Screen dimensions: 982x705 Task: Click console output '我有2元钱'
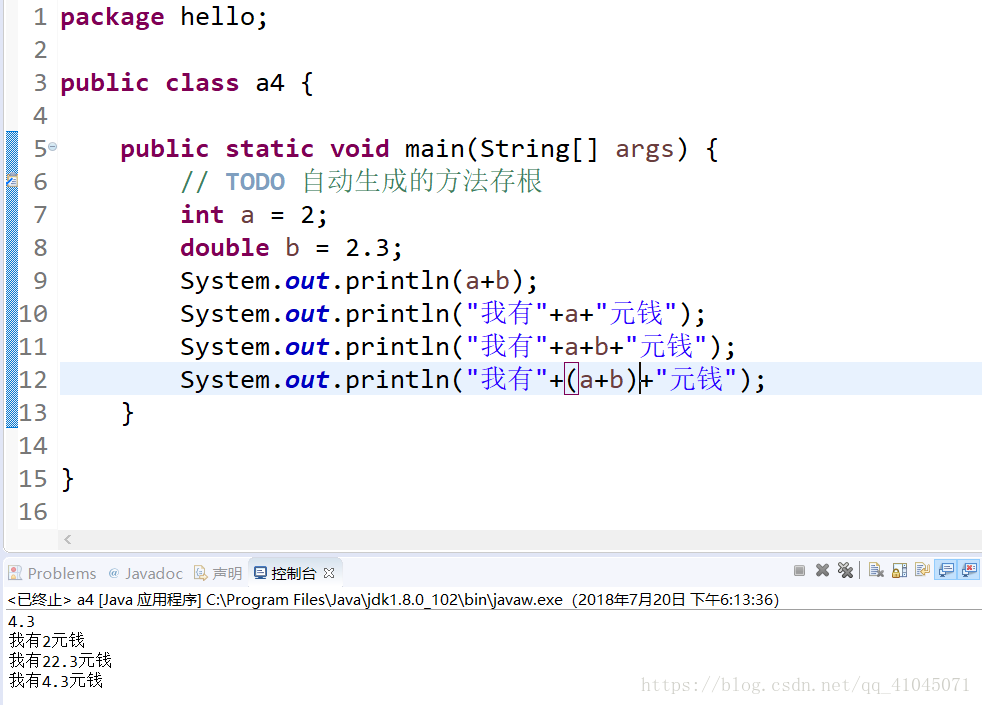tap(46, 641)
